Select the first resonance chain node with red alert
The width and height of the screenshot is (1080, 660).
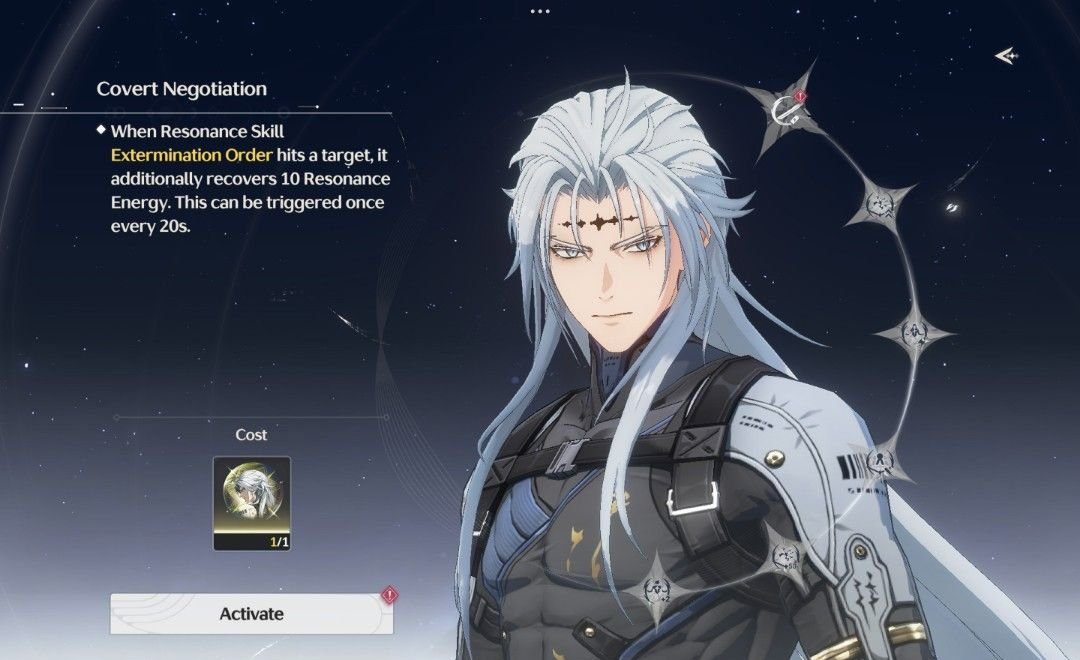point(786,110)
